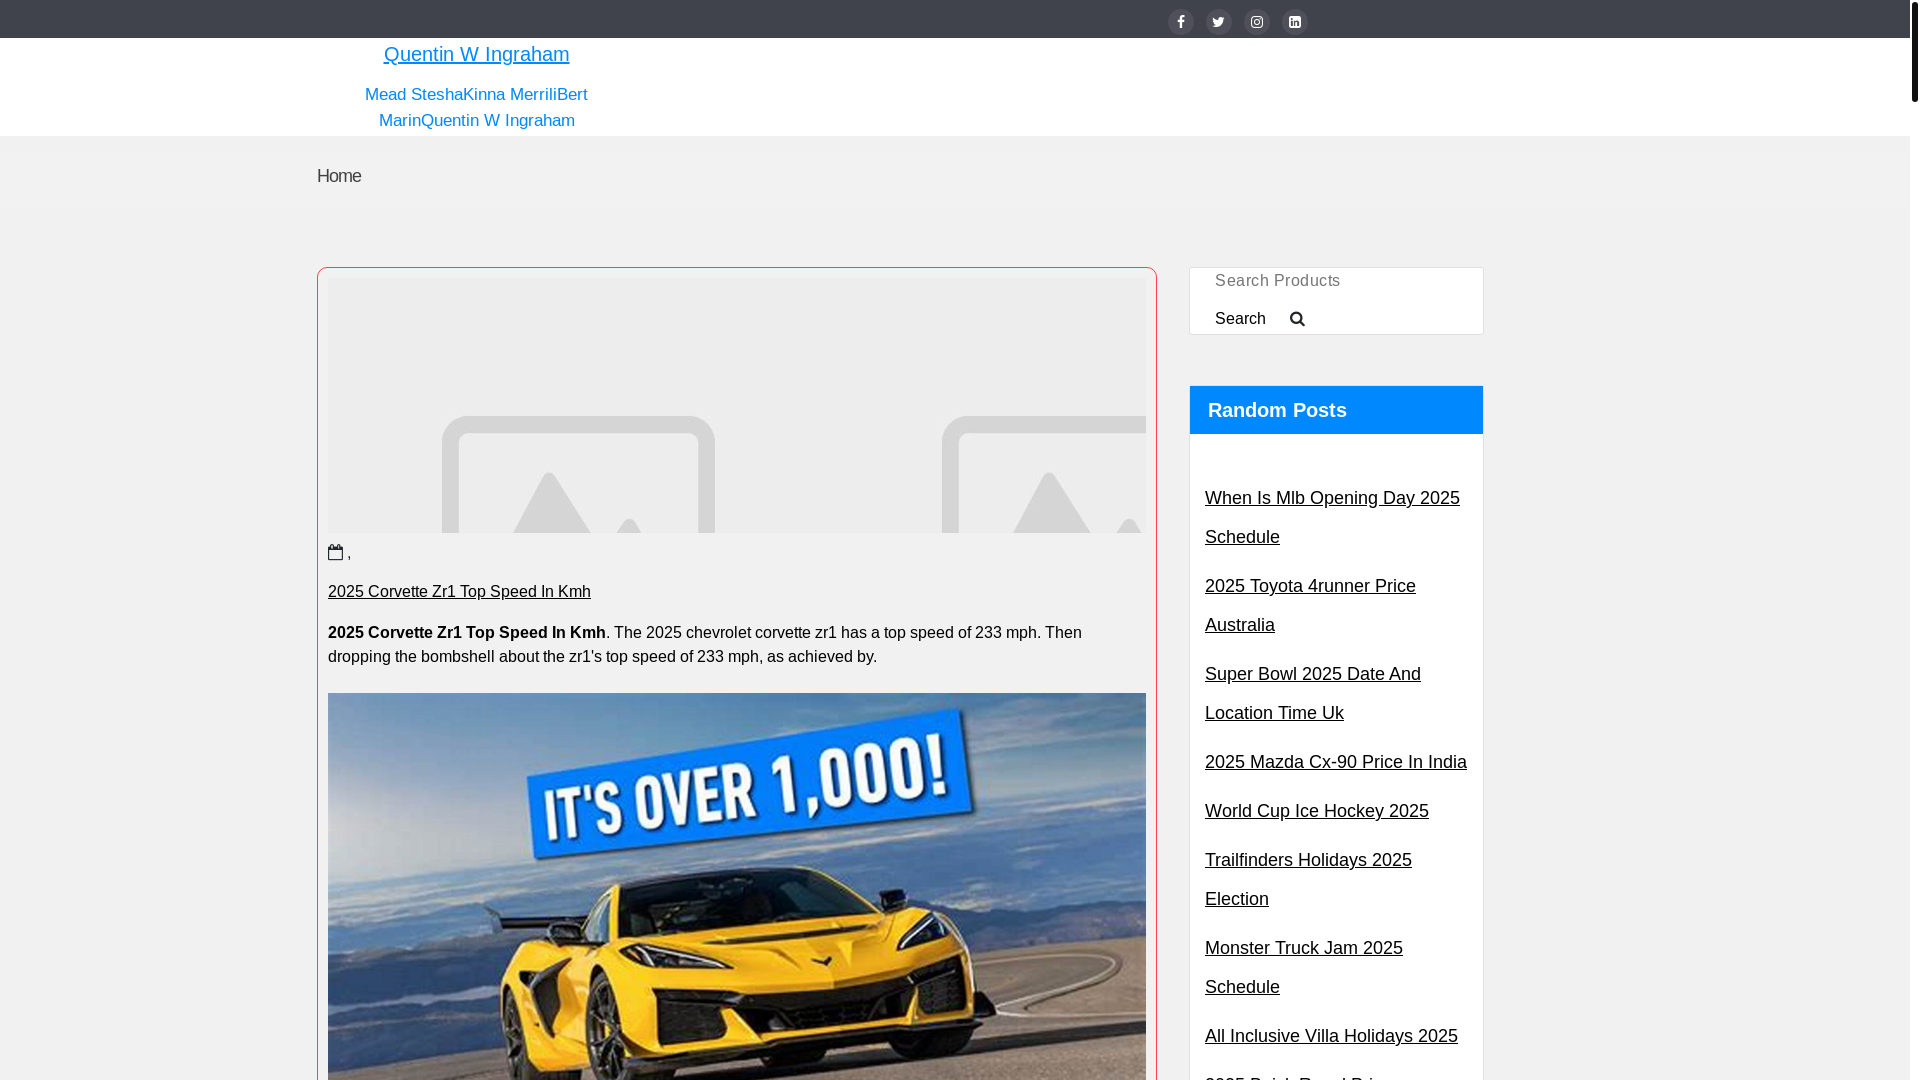Open the Facebook social icon
This screenshot has width=1920, height=1080.
click(1181, 22)
